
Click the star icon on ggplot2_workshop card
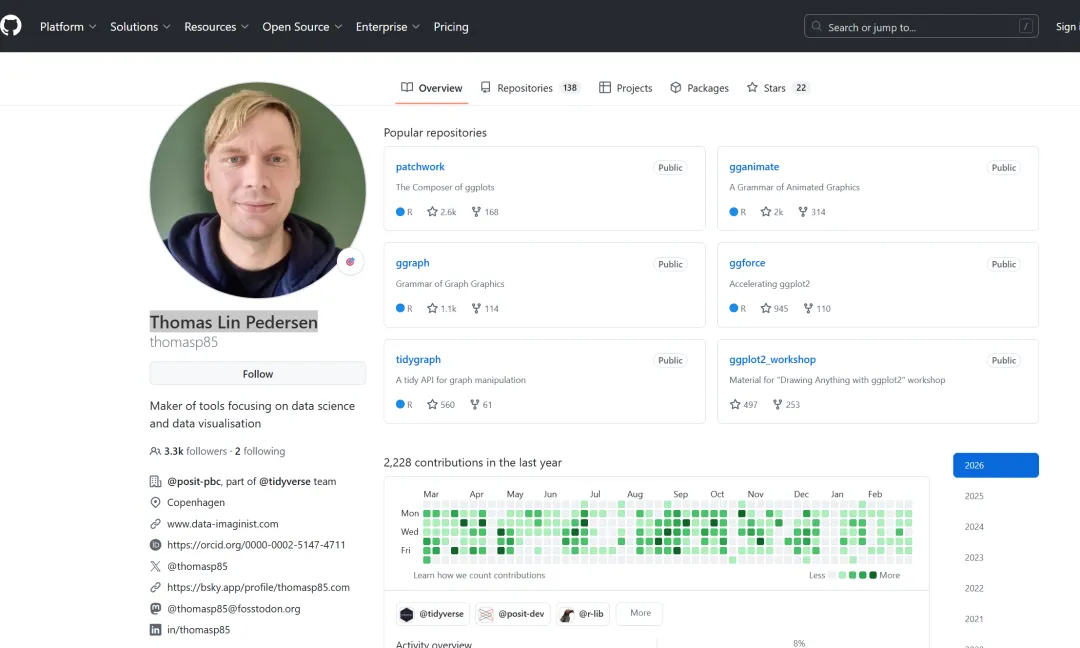[x=735, y=404]
